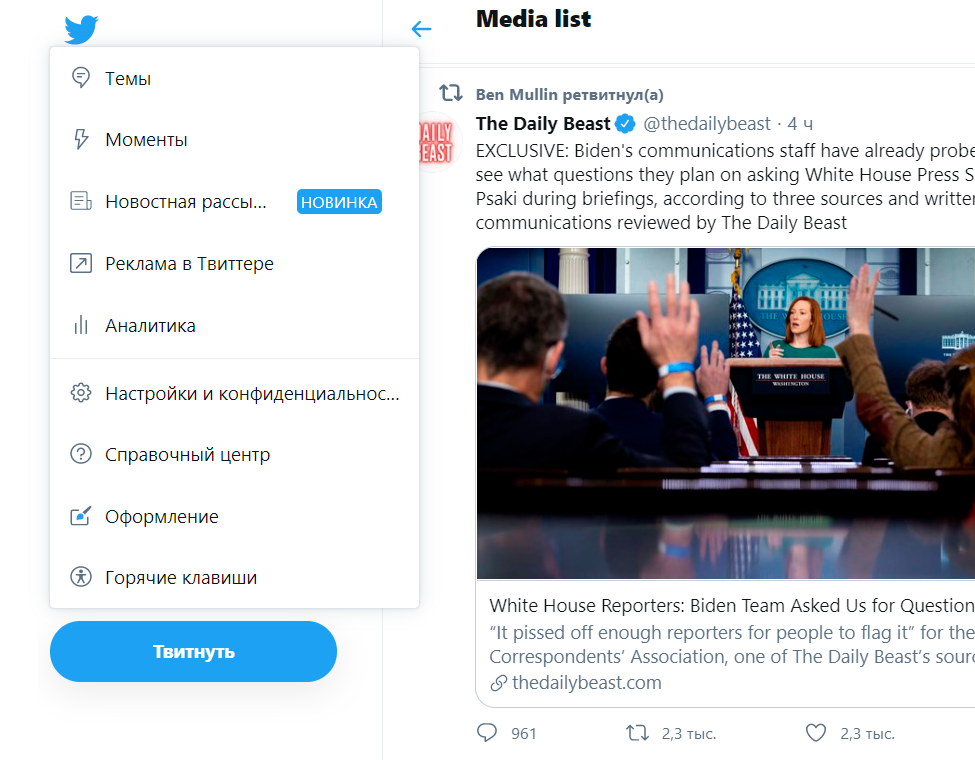975x760 pixels.
Task: Open Справочный центр from the menu
Action: [187, 455]
